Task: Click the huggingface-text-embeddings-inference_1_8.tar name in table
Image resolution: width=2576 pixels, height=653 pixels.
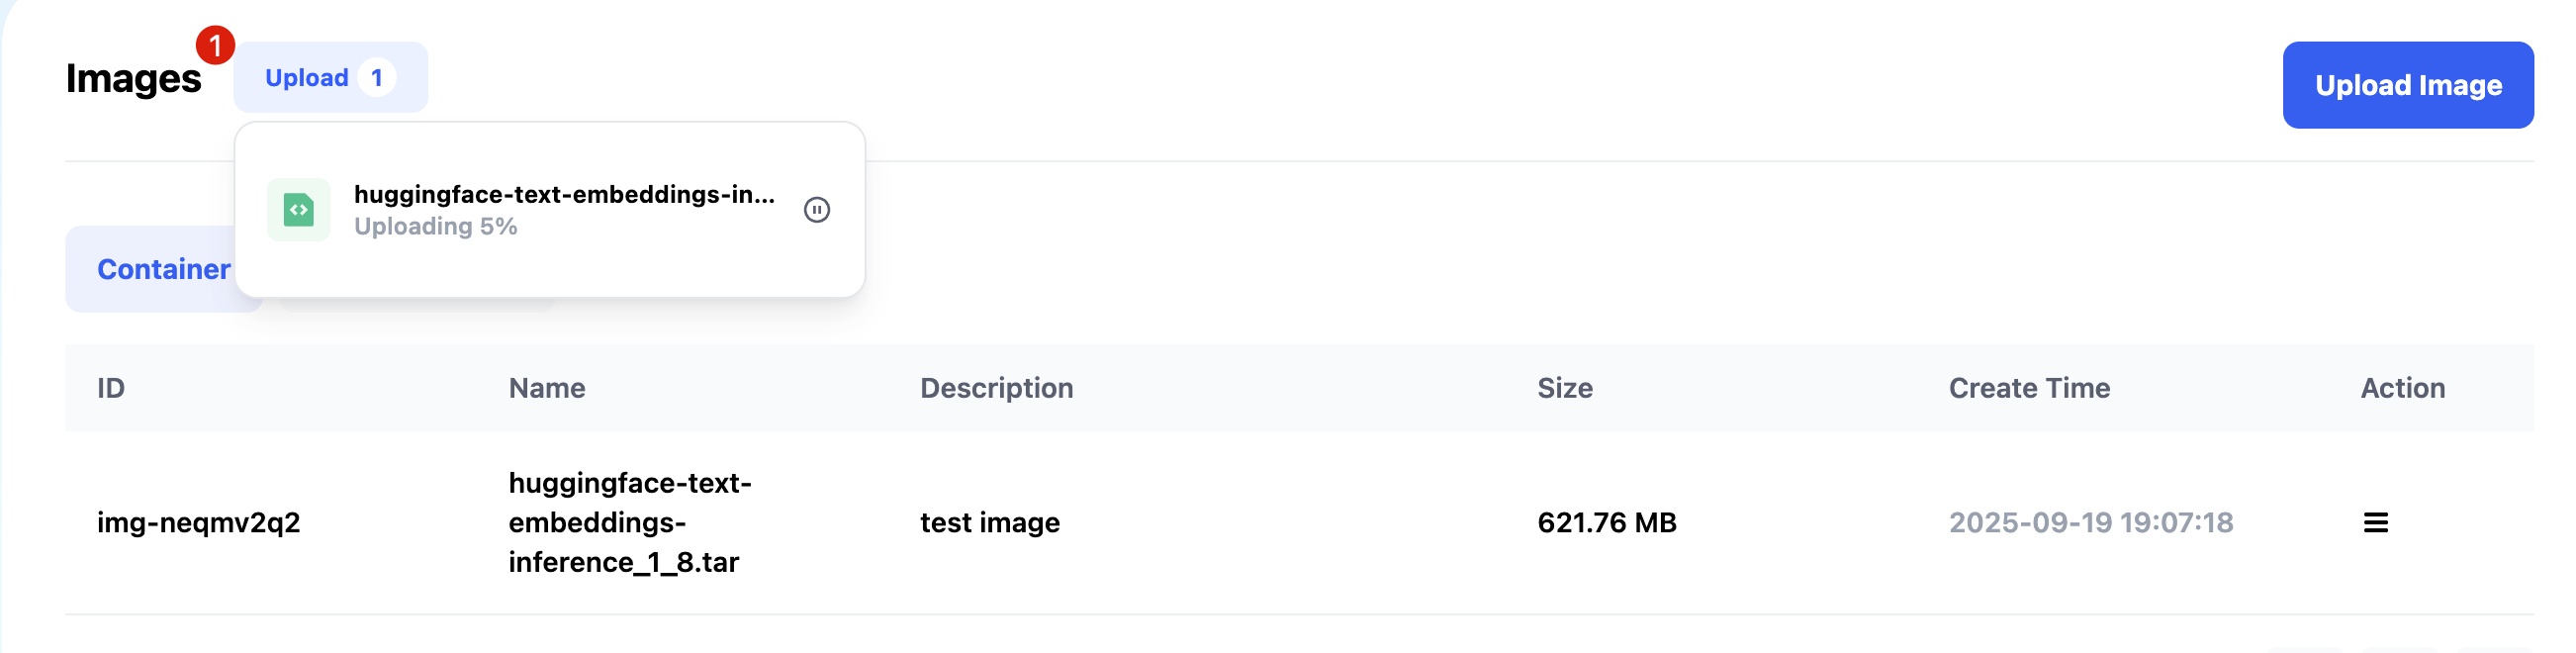Action: tap(629, 522)
